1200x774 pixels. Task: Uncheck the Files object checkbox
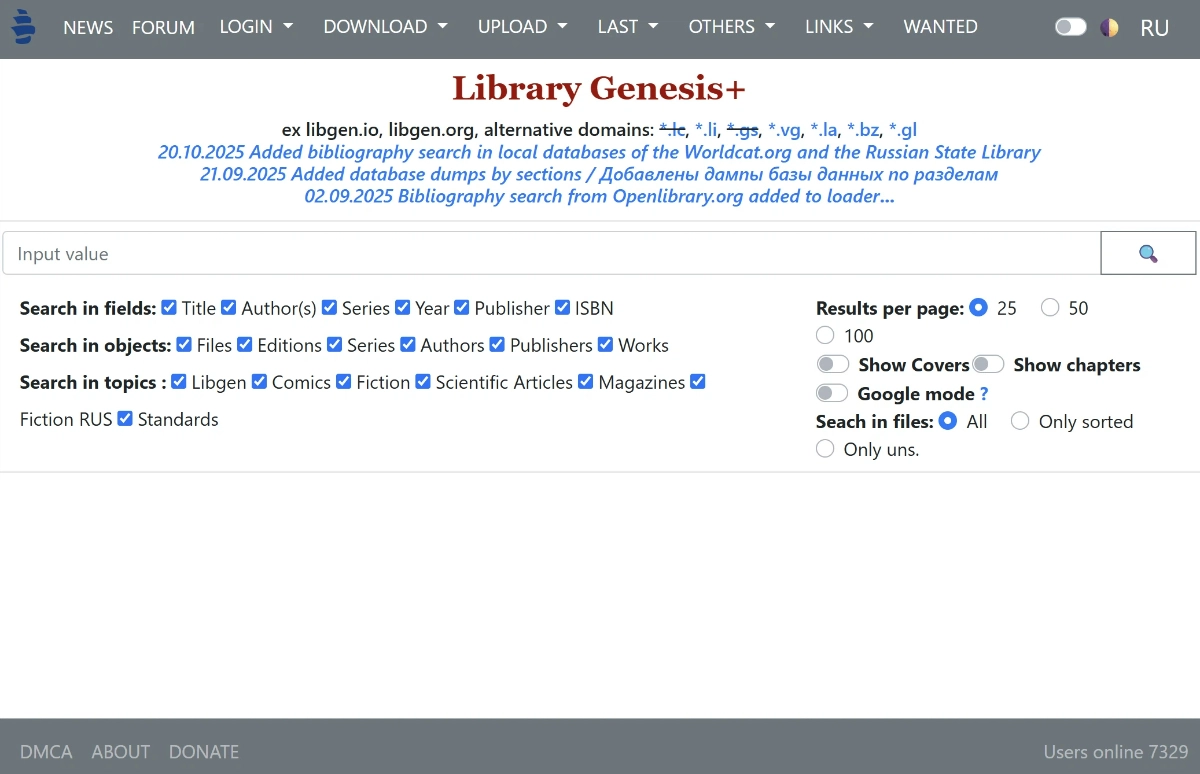coord(184,345)
